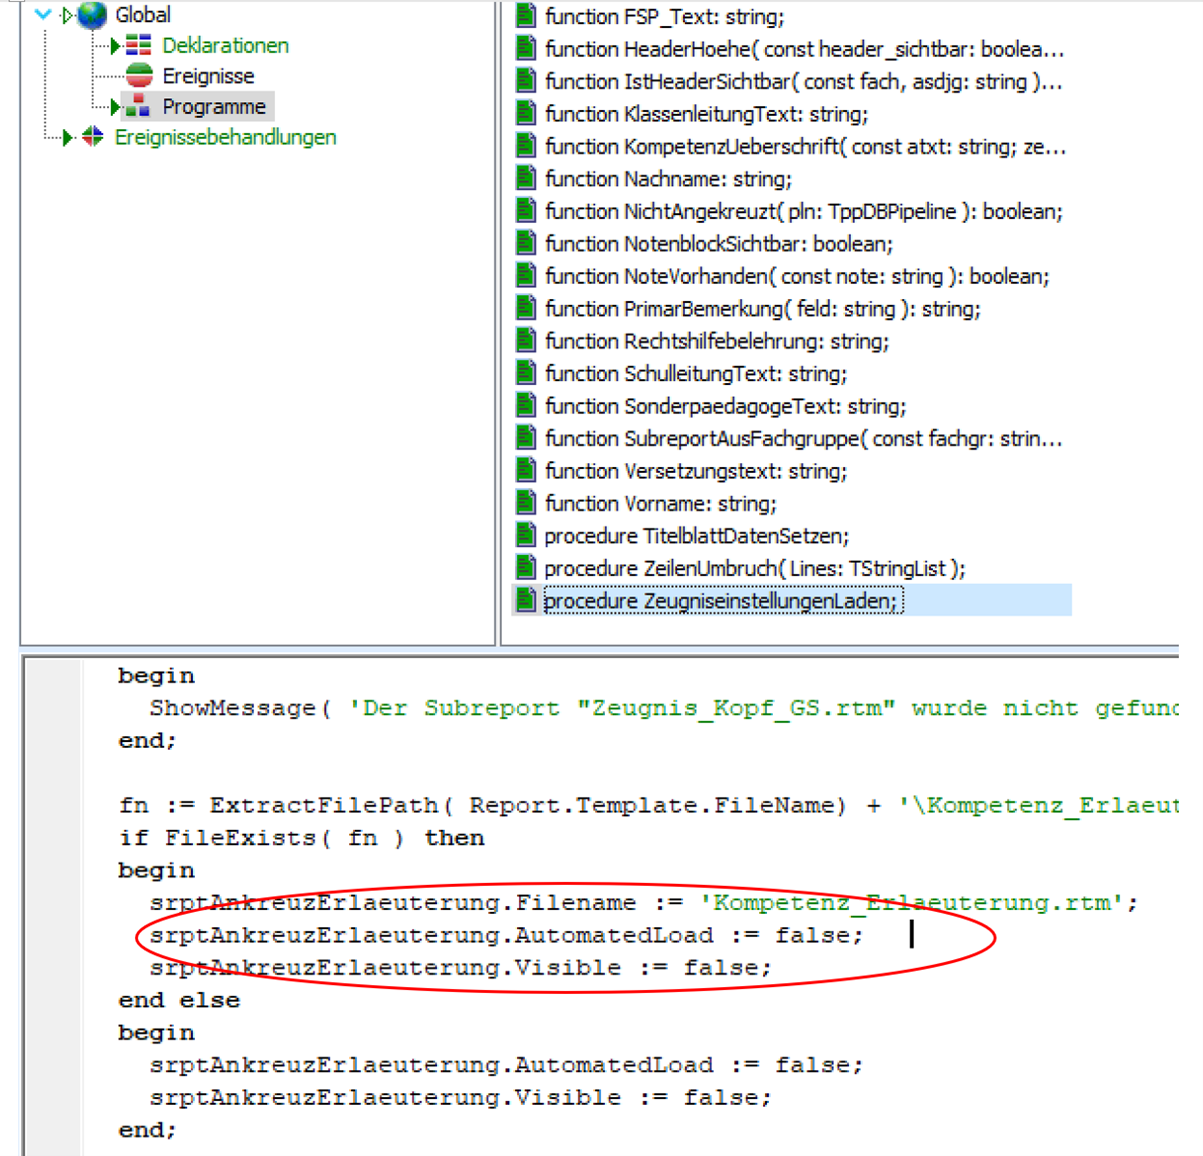Screen dimensions: 1203x1156
Task: Click the Ereignisse red-green icon
Action: pyautogui.click(x=139, y=76)
